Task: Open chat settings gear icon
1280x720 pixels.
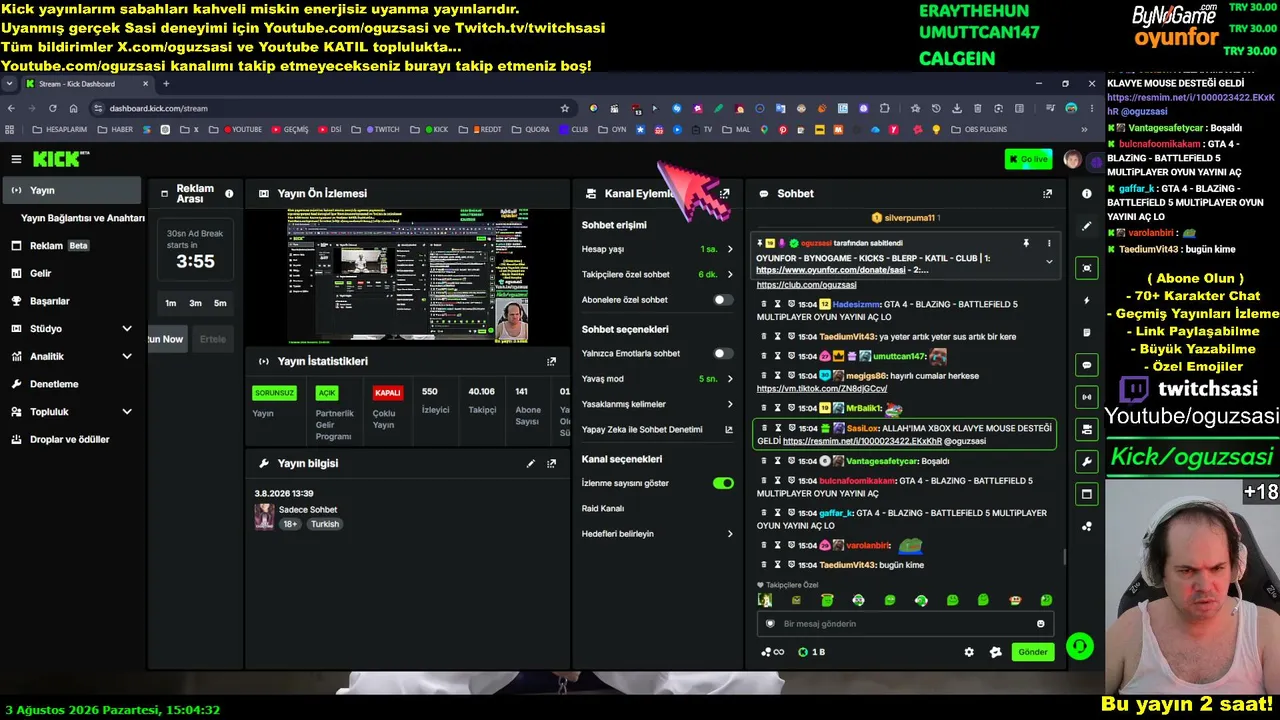Action: (x=969, y=652)
